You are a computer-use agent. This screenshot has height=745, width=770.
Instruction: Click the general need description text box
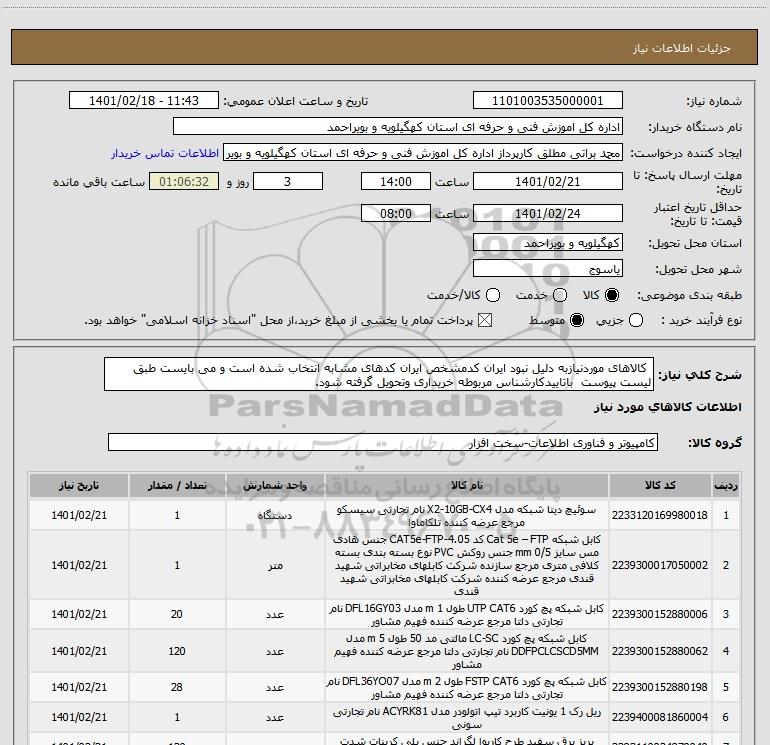(379, 375)
